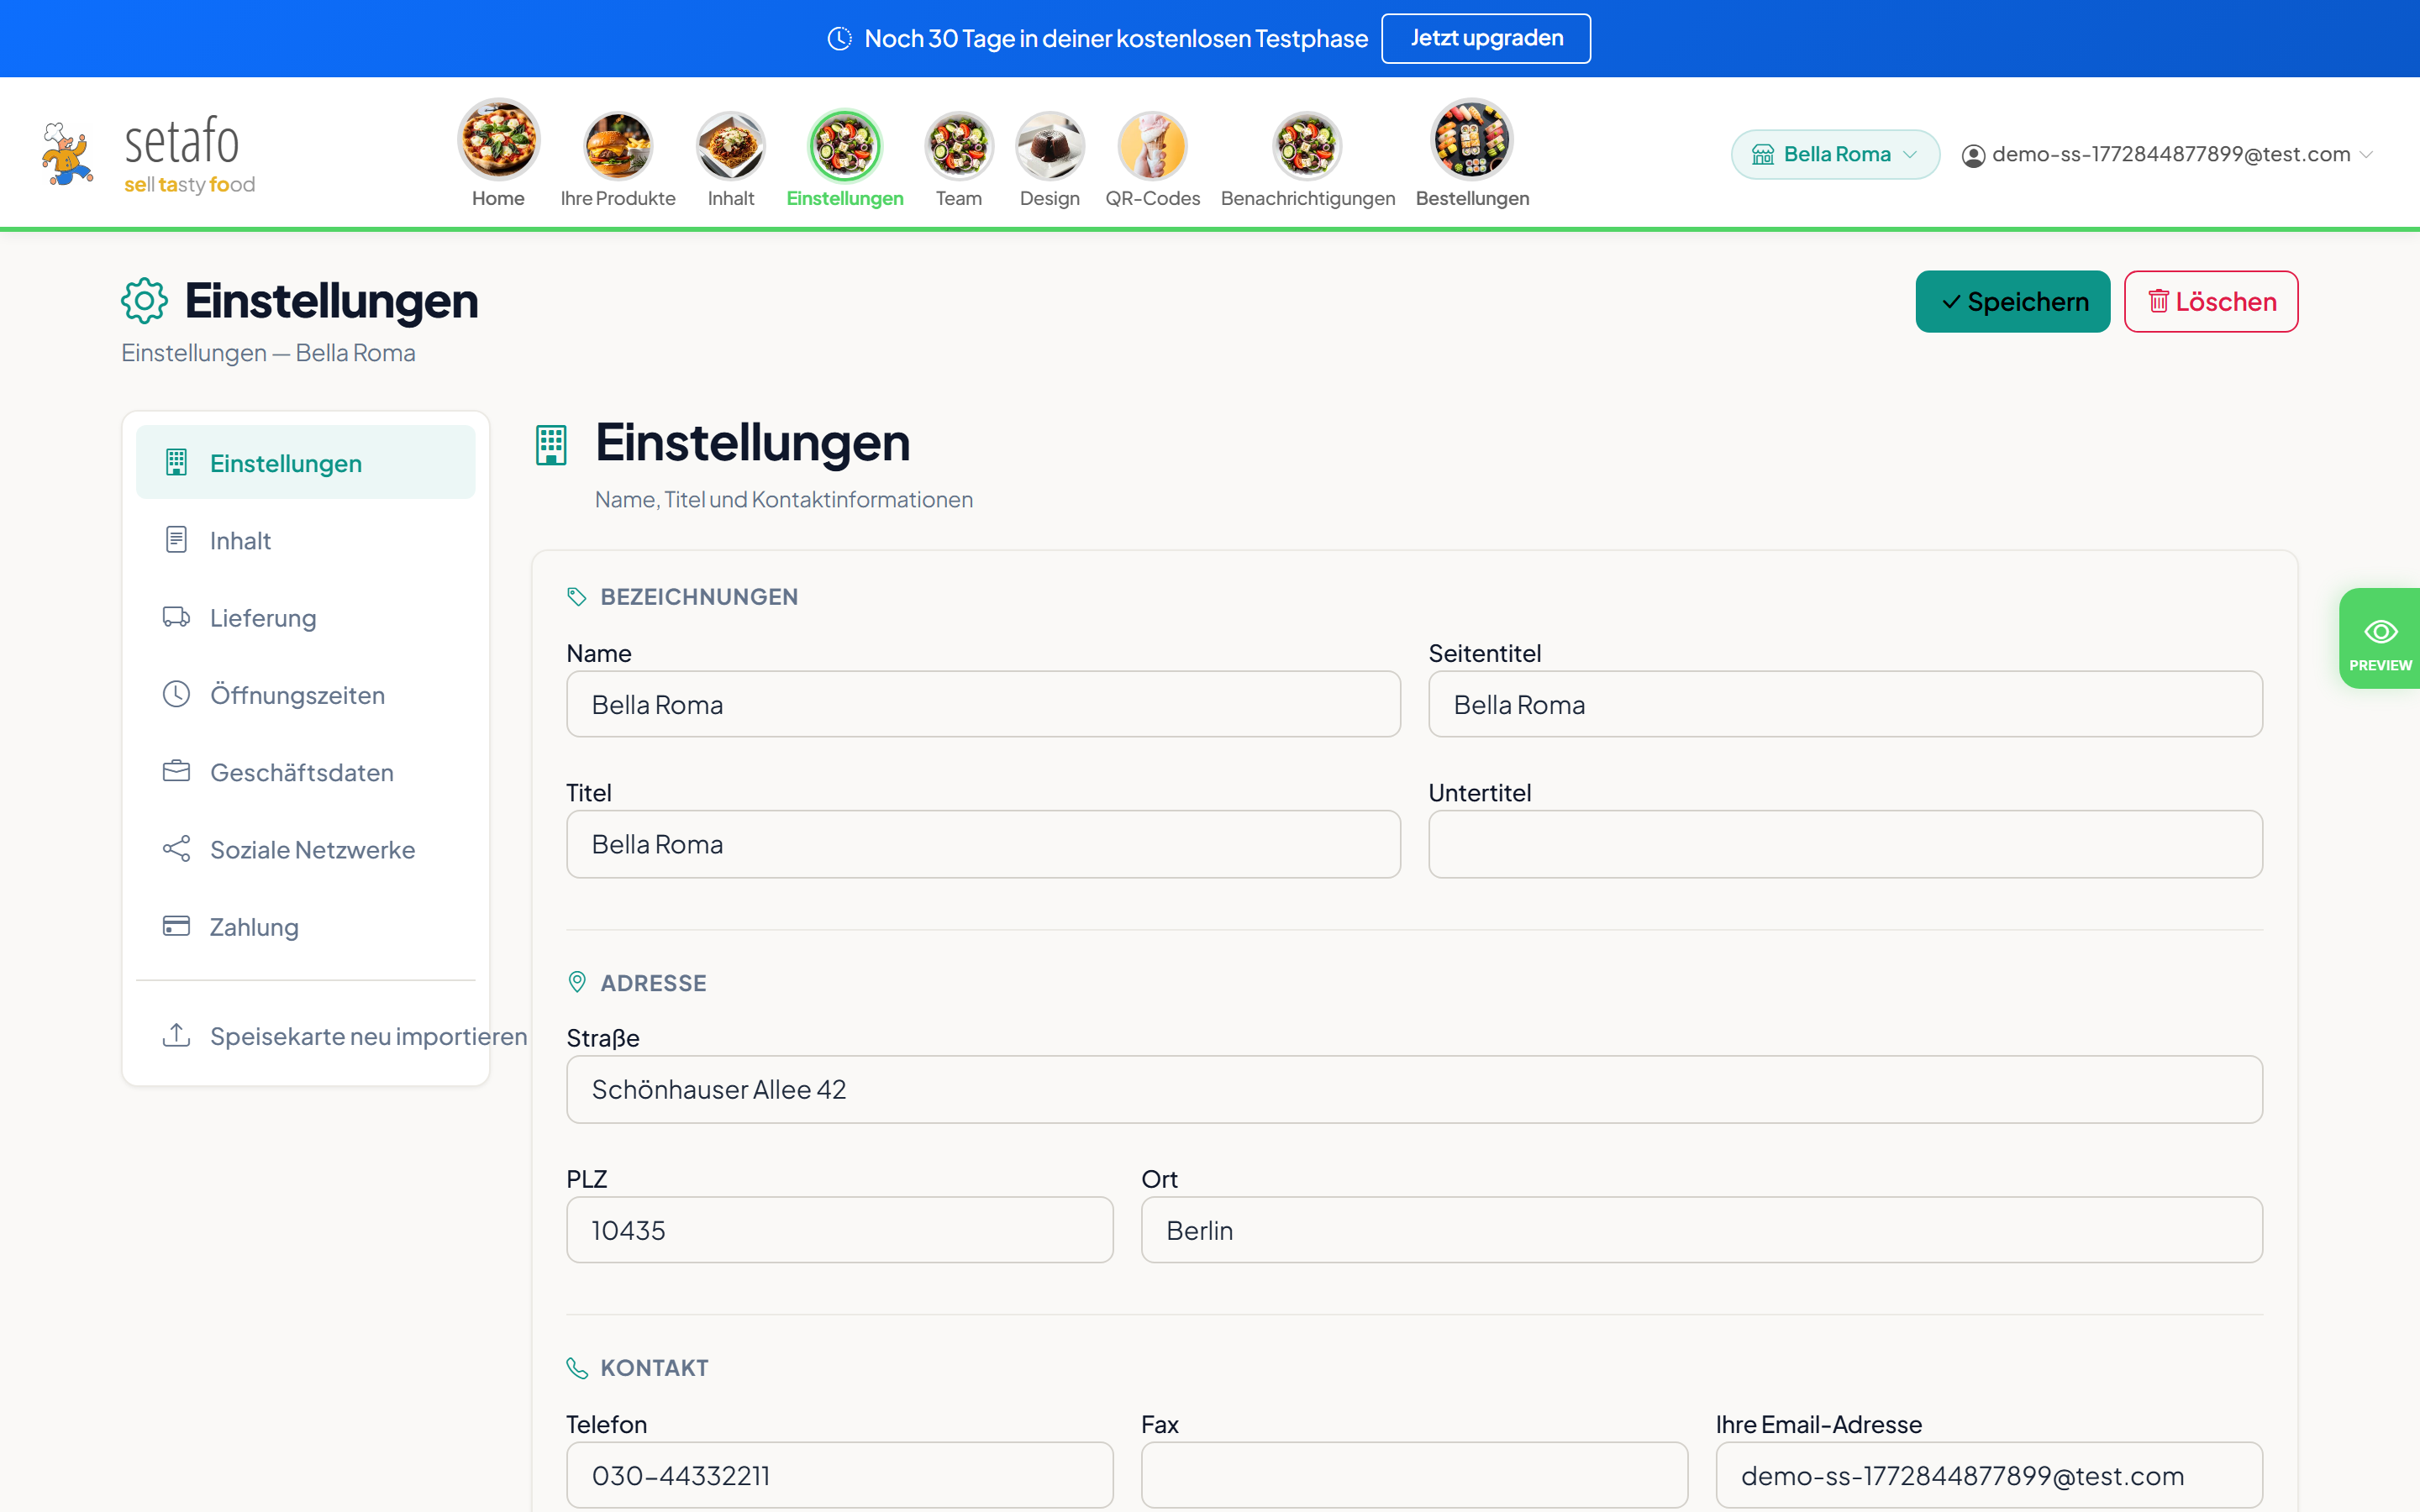The image size is (2420, 1512).
Task: Click the share icon for Soziale Netzwerke
Action: (176, 849)
